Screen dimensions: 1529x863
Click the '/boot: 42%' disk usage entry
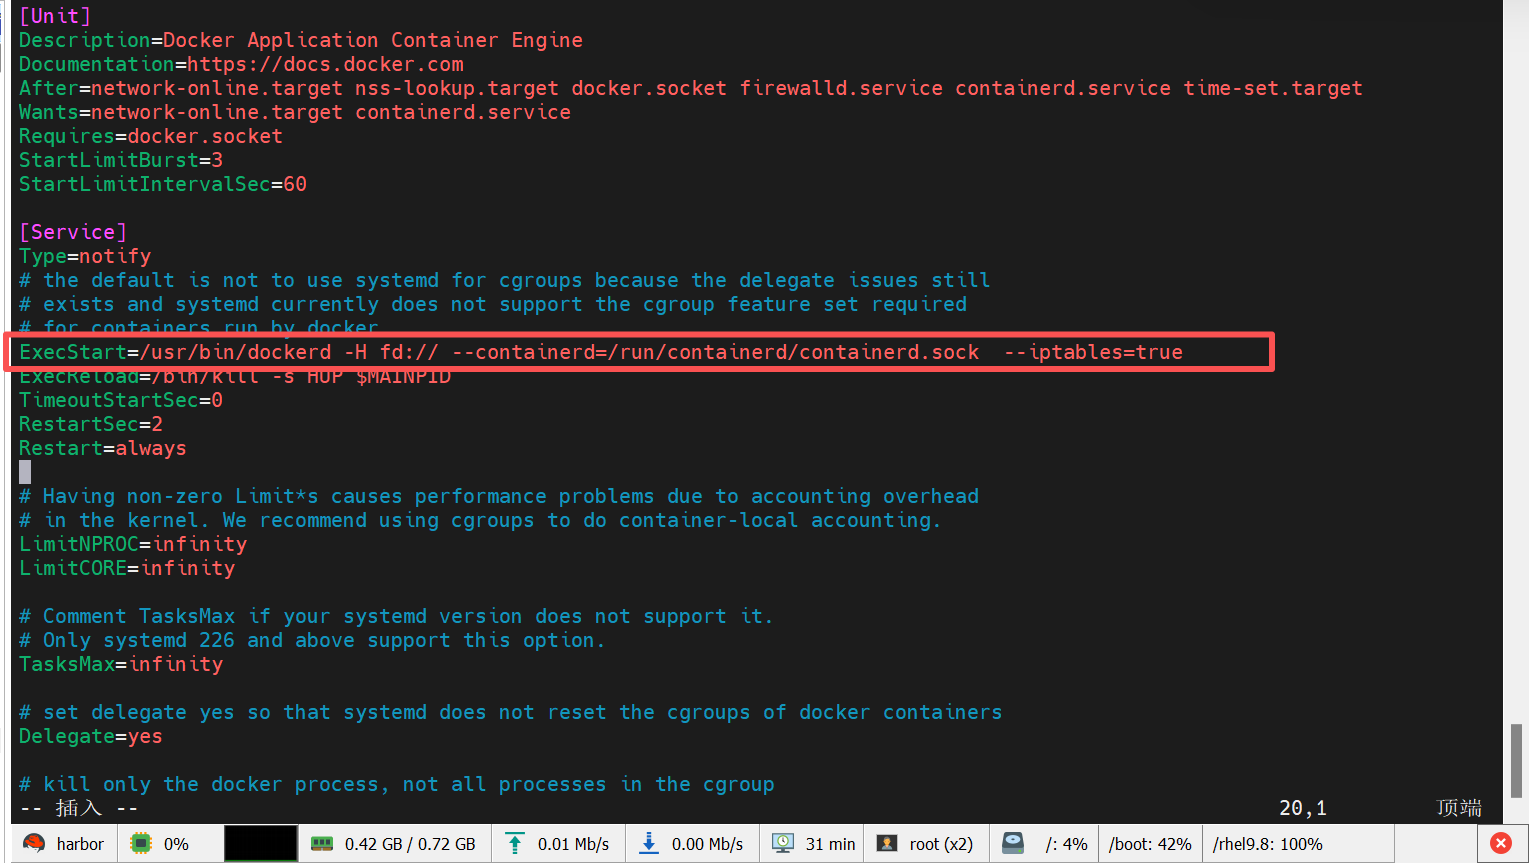(1150, 844)
